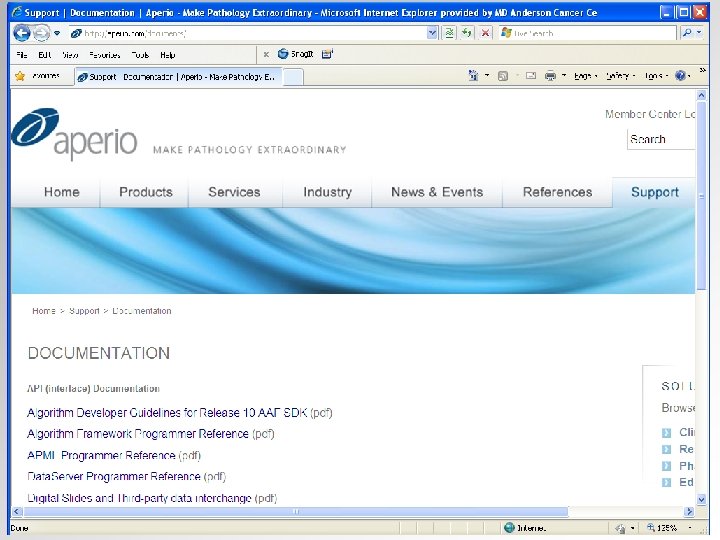Screen dimensions: 720x540
Task: Click the SnagIt window icon beside SnagIt
Action: click(x=327, y=54)
